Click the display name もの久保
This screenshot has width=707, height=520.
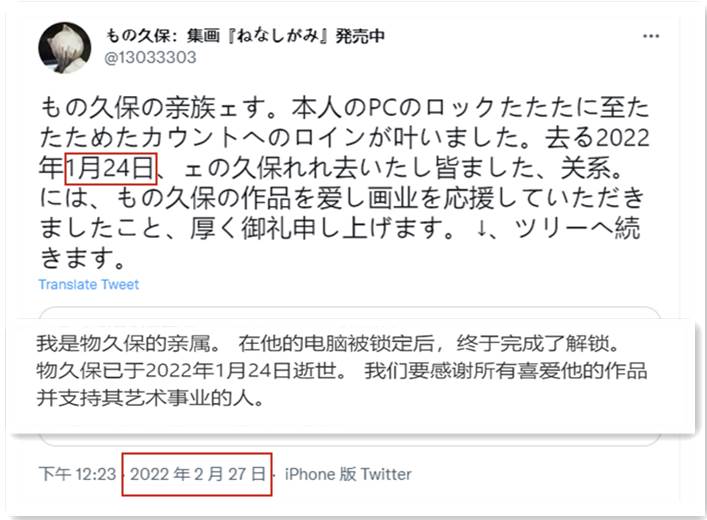136,36
